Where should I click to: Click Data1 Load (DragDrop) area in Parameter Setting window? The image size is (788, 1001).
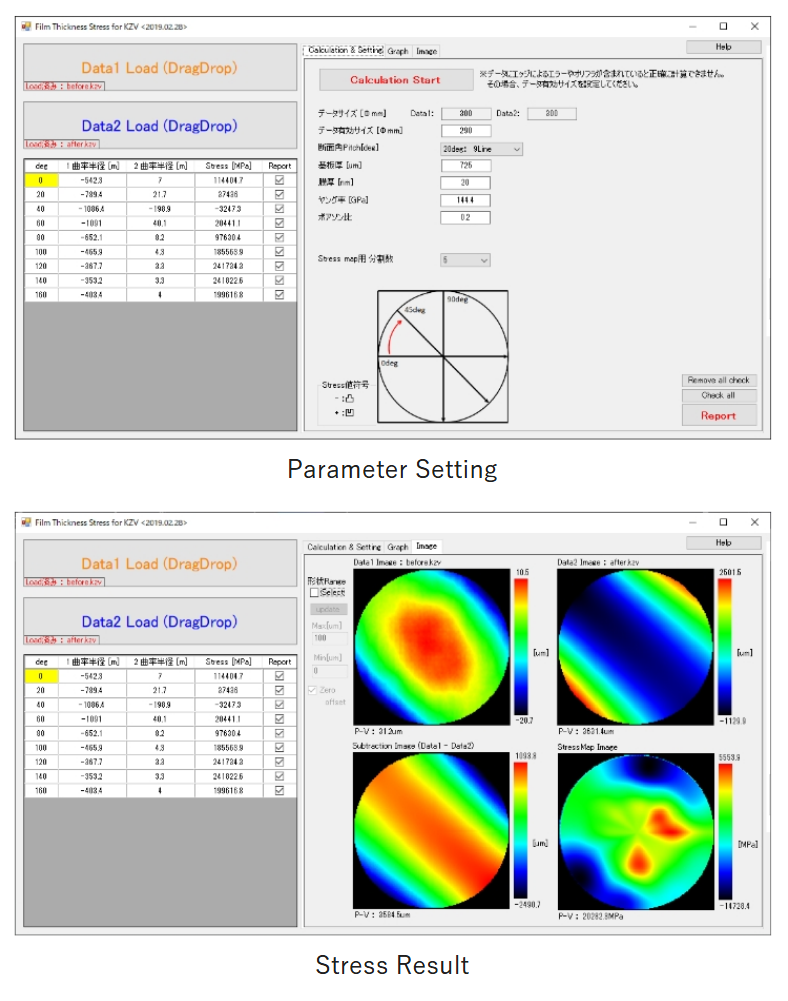tap(160, 68)
